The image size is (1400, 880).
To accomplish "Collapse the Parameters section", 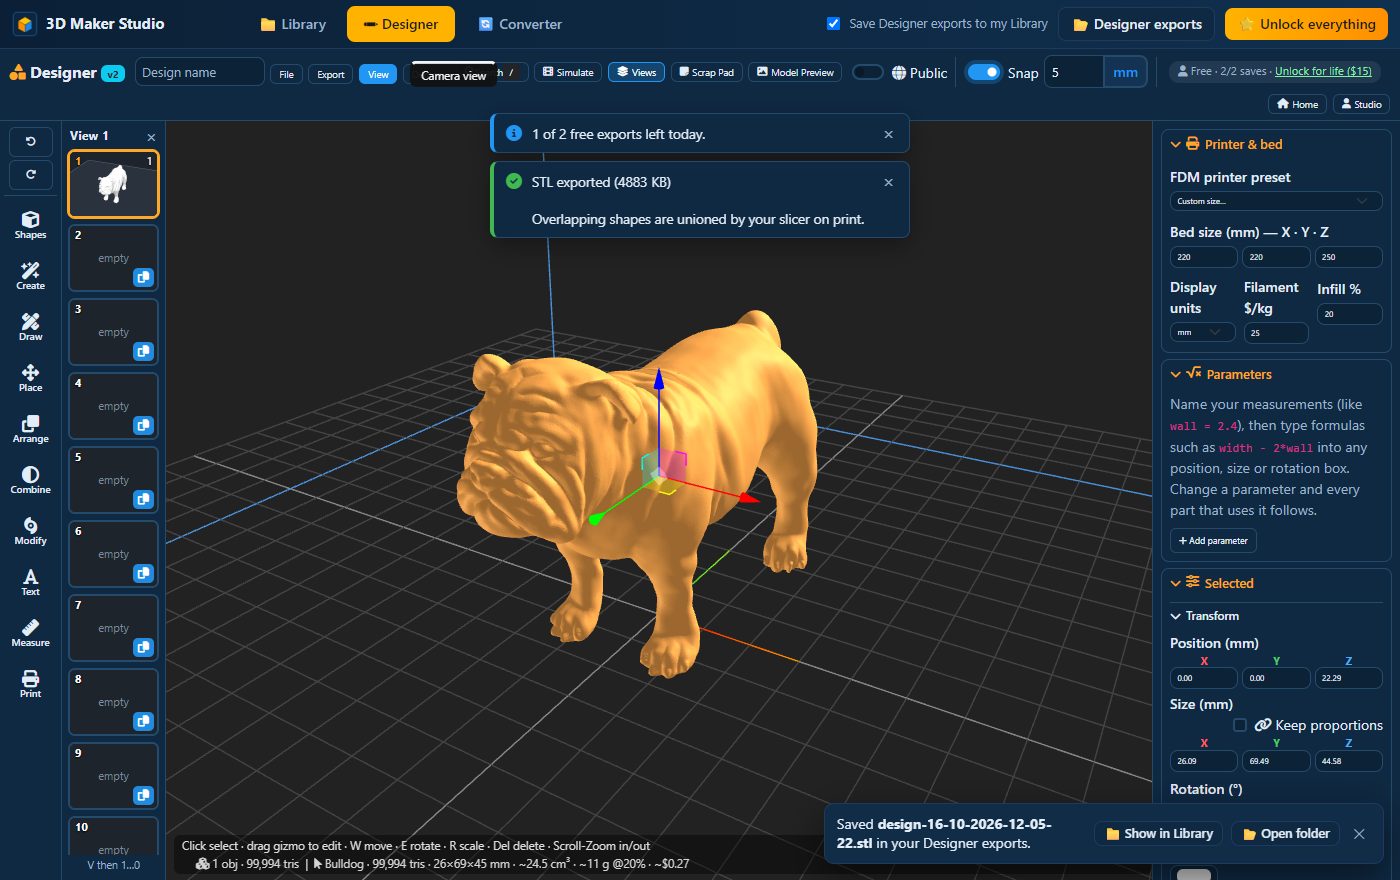I will pyautogui.click(x=1176, y=374).
